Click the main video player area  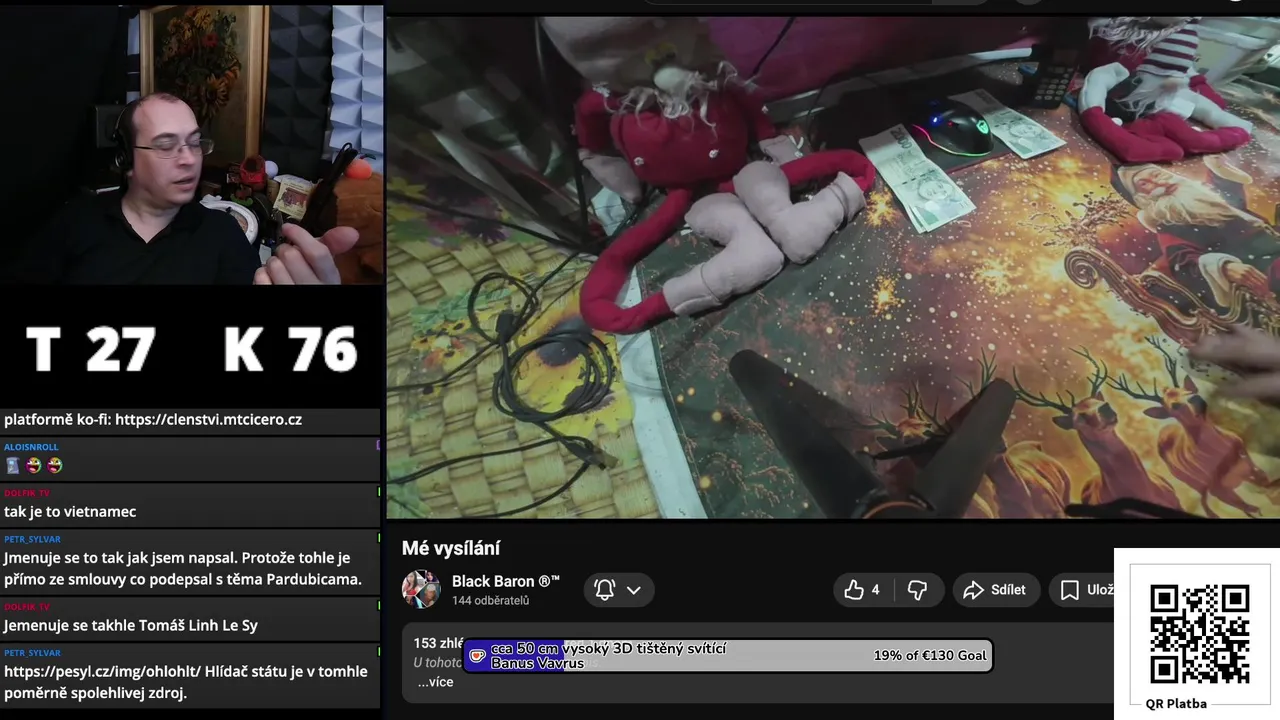point(833,267)
